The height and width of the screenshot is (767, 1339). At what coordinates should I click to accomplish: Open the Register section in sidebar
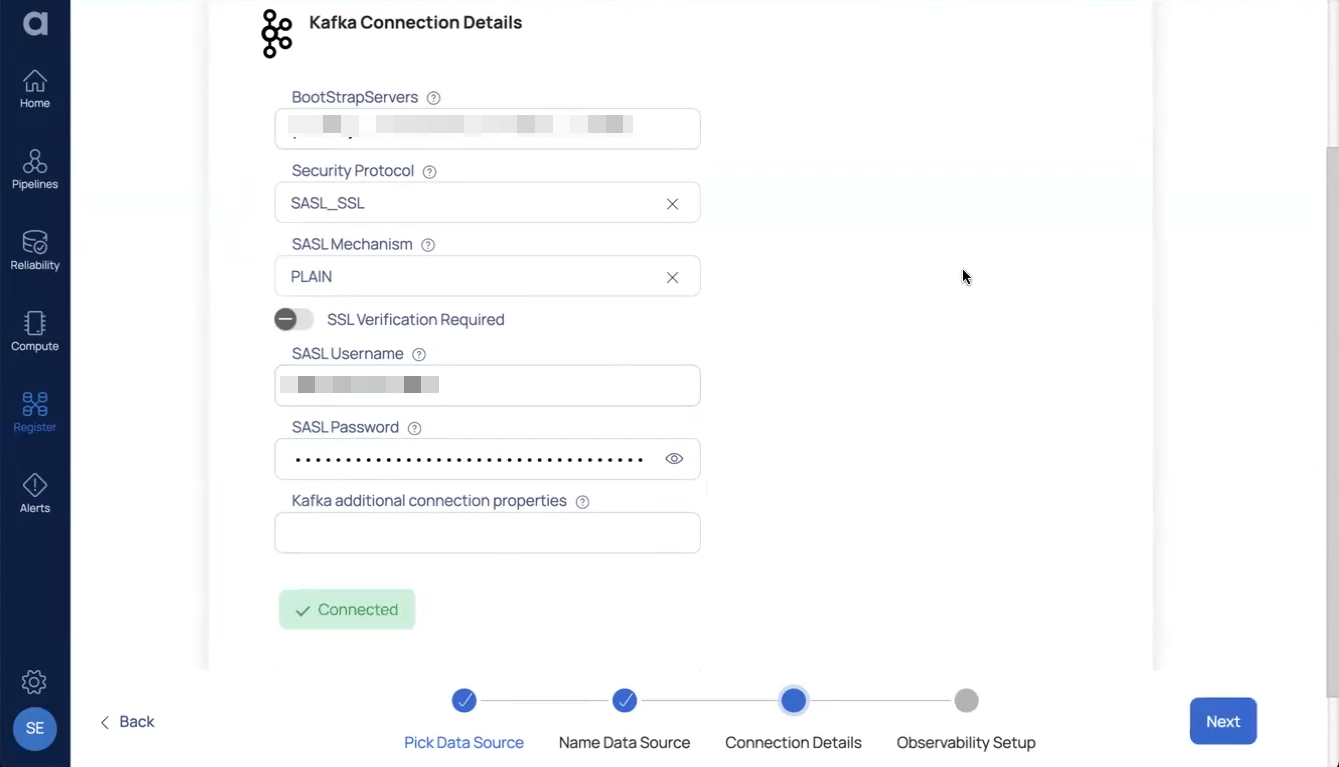coord(35,410)
